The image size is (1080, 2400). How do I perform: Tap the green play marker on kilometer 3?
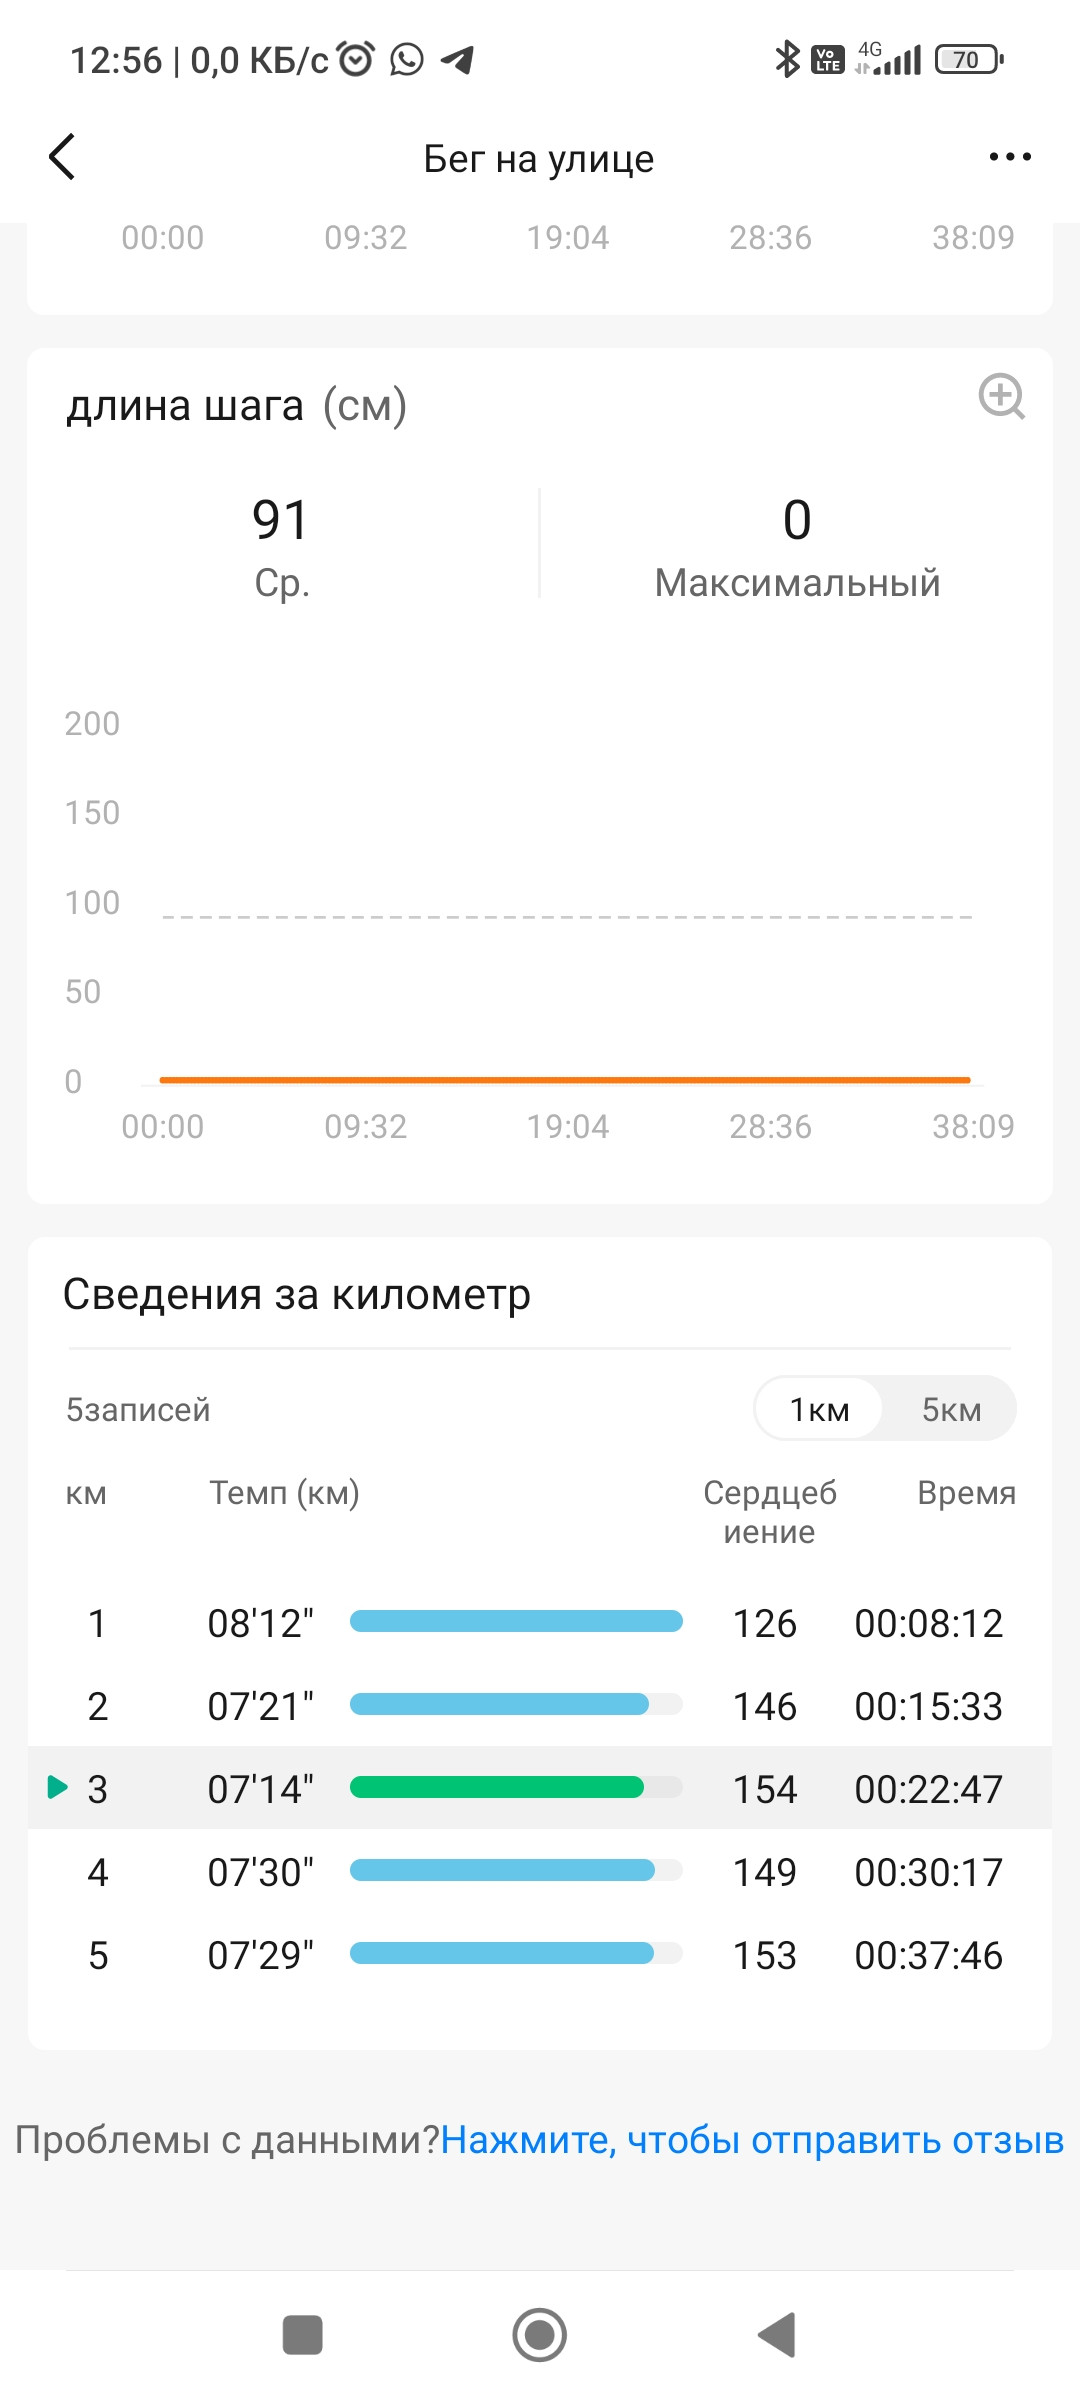[58, 1787]
